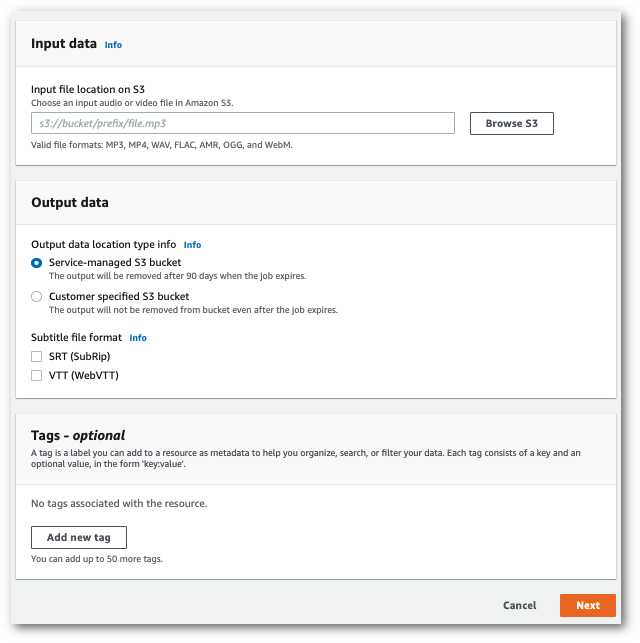The height and width of the screenshot is (643, 640).
Task: Select the Service-managed S3 bucket radio button
Action: click(x=37, y=263)
